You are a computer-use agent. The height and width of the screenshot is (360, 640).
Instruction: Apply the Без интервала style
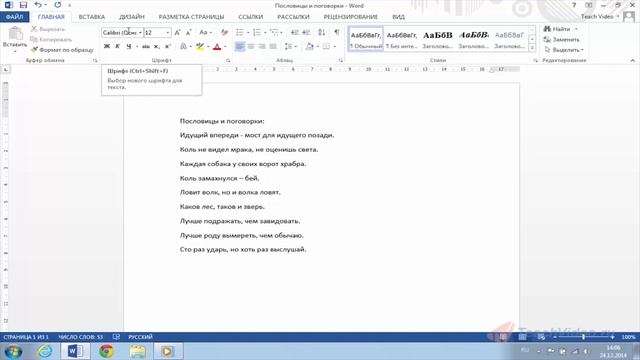pyautogui.click(x=402, y=39)
